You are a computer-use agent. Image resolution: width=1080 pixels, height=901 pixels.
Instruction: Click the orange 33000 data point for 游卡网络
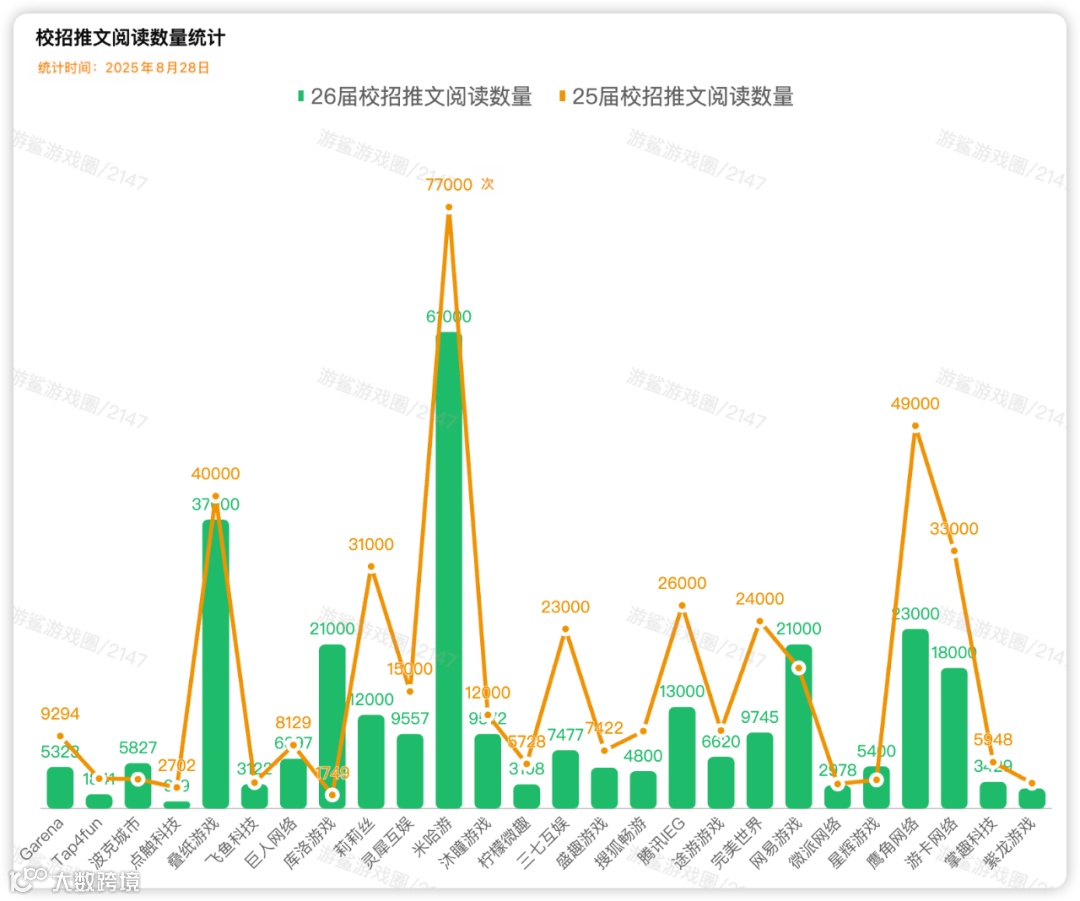[954, 551]
